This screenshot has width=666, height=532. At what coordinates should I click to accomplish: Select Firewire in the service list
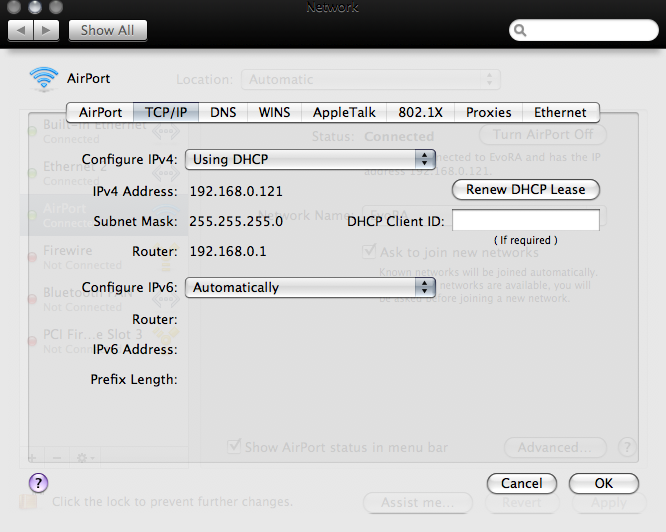(104, 257)
